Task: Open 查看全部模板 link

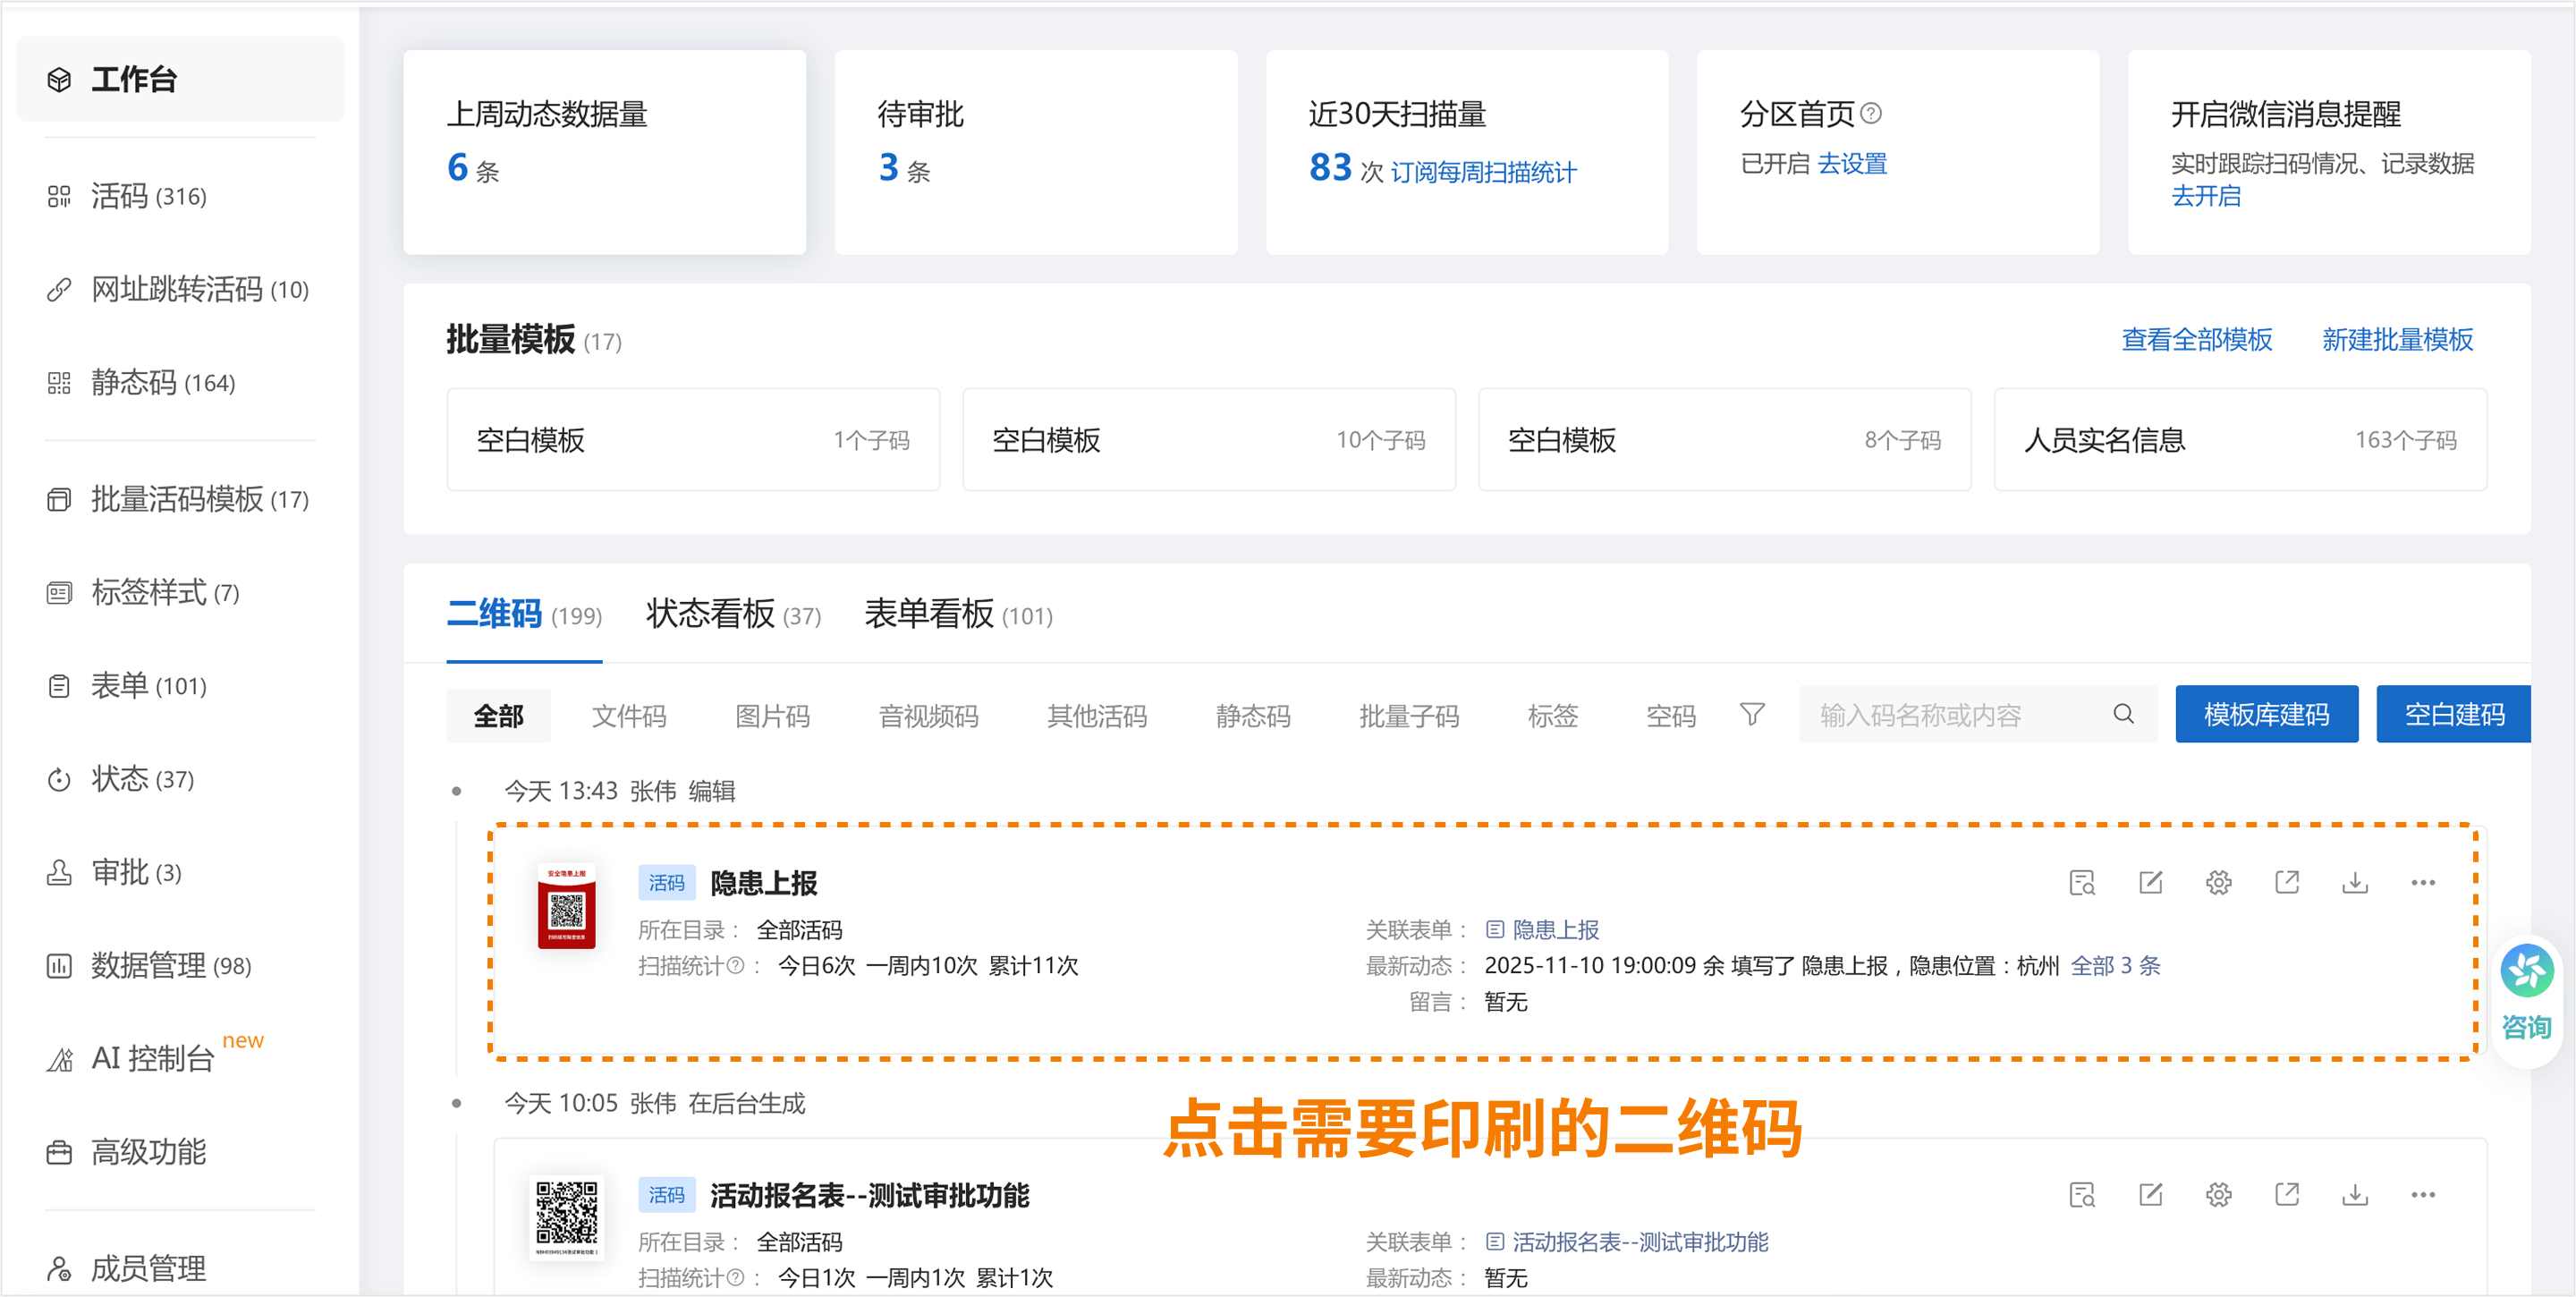Action: point(2196,340)
